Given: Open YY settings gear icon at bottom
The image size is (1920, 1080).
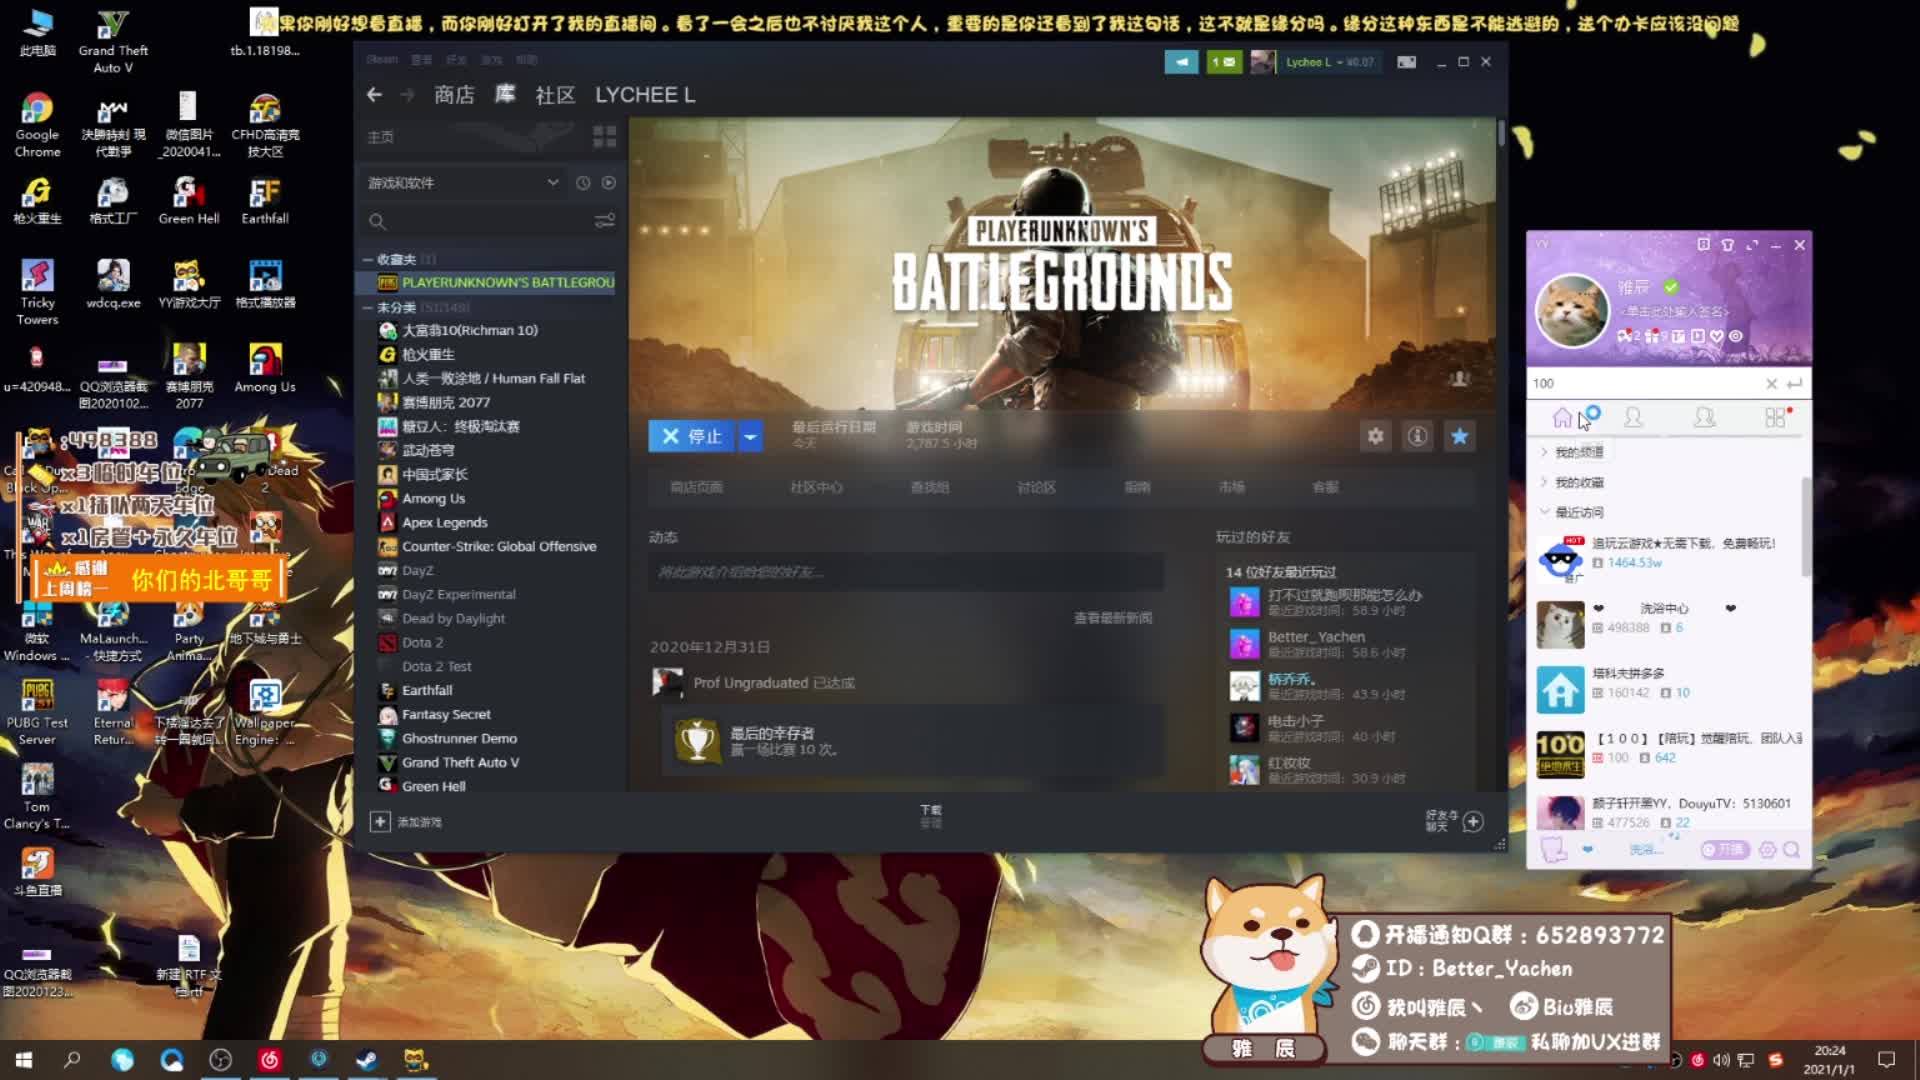Looking at the screenshot, I should coord(1767,849).
